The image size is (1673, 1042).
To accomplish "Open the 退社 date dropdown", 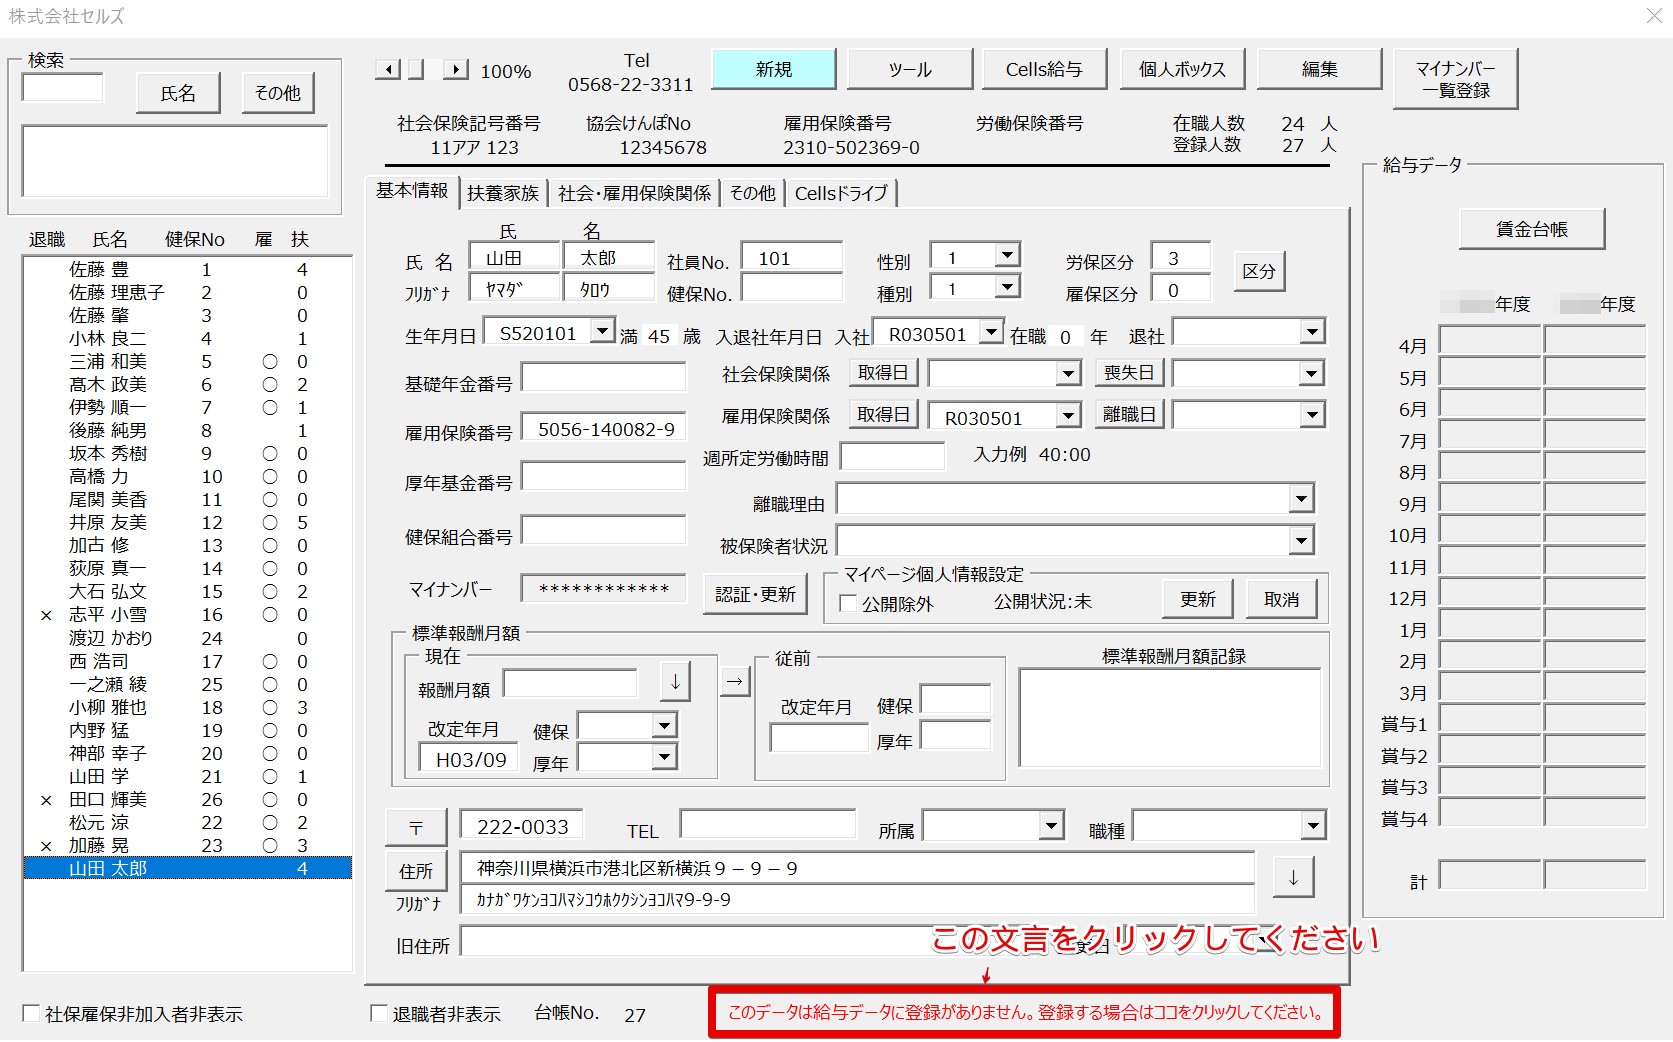I will [x=1312, y=331].
